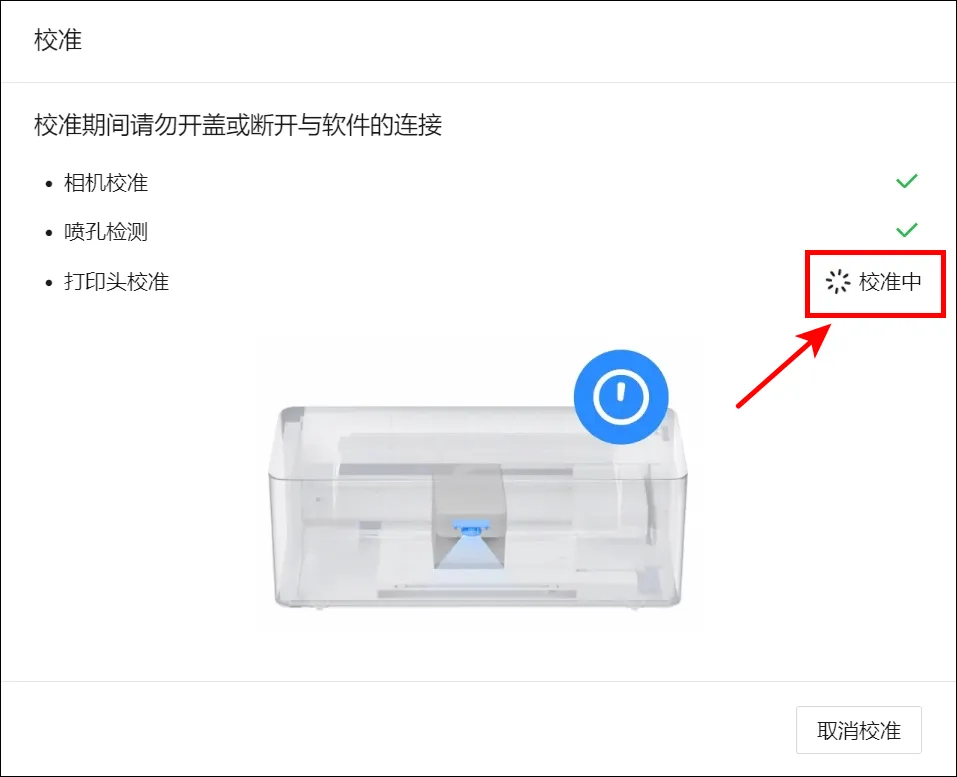Screen dimensions: 957x777
Task: Click the 校准中 status text
Action: (890, 281)
